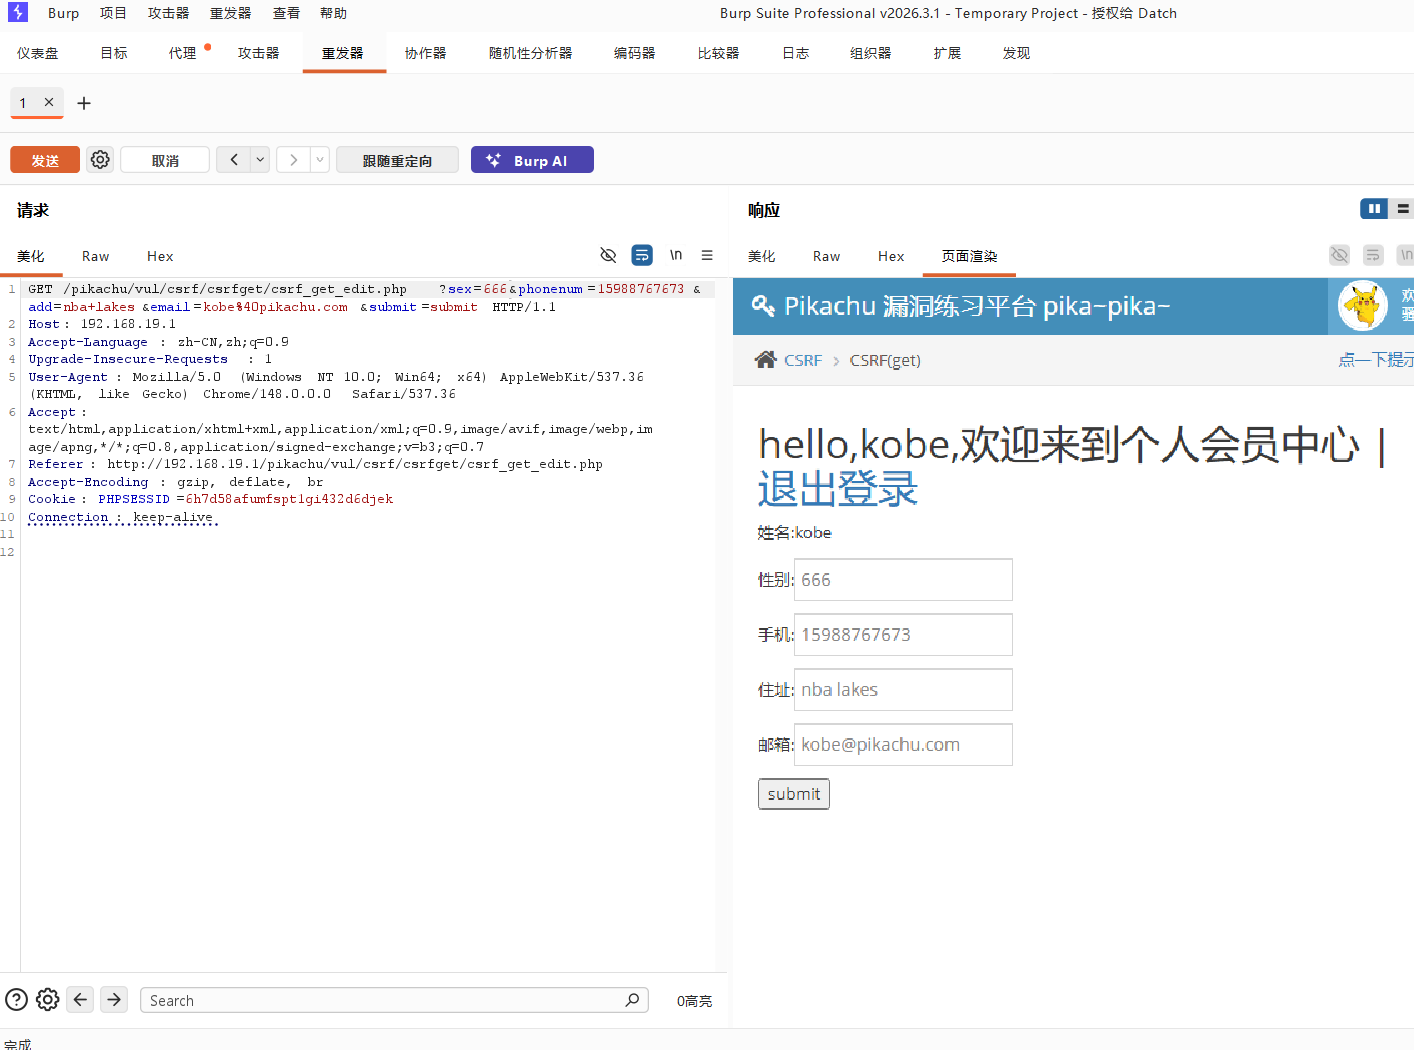
Task: Switch to 攻击器 intruder tab
Action: (258, 53)
